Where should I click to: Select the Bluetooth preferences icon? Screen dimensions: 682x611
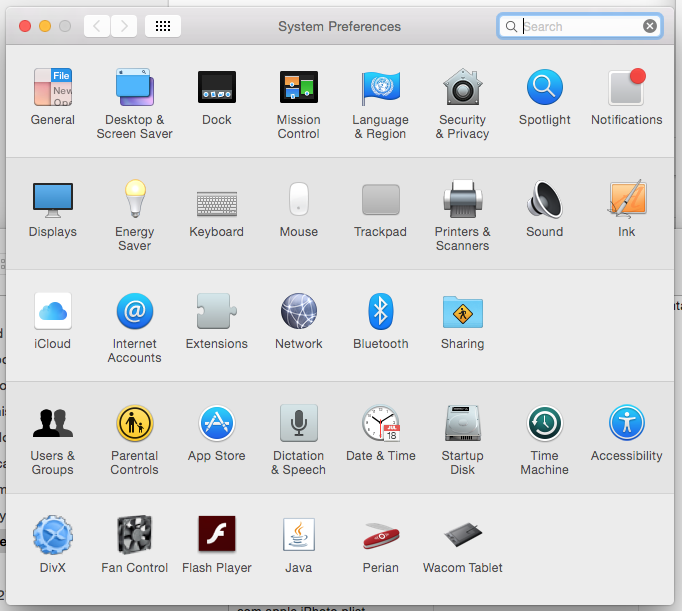coord(381,312)
